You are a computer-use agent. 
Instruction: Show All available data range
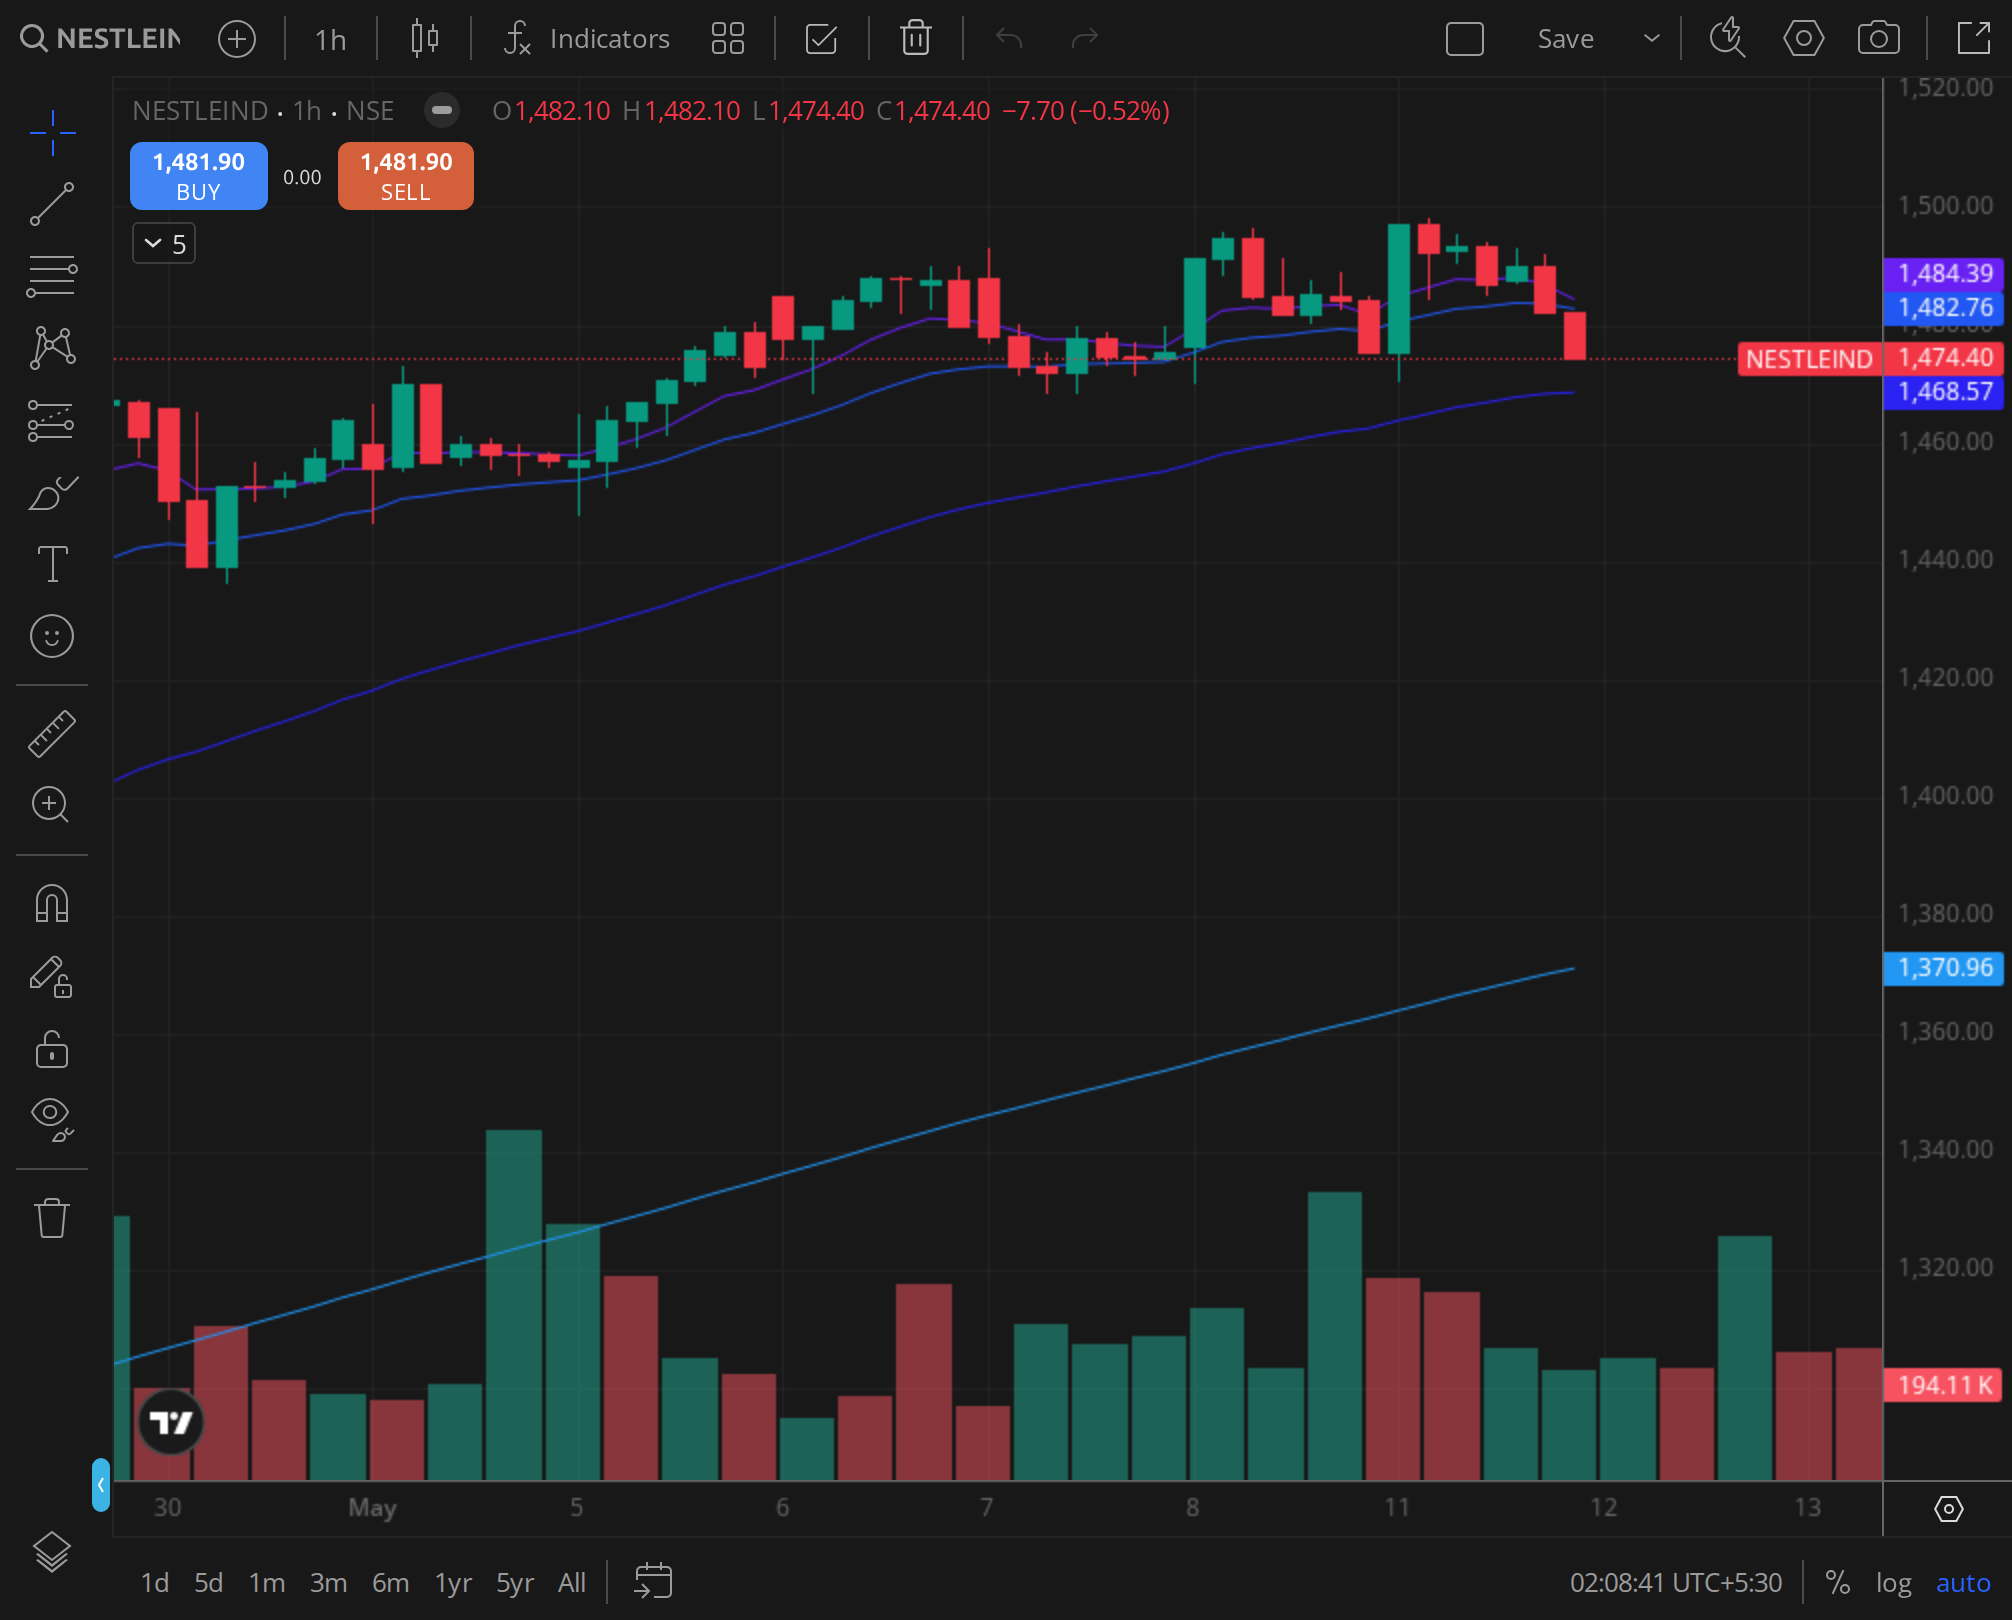click(572, 1583)
